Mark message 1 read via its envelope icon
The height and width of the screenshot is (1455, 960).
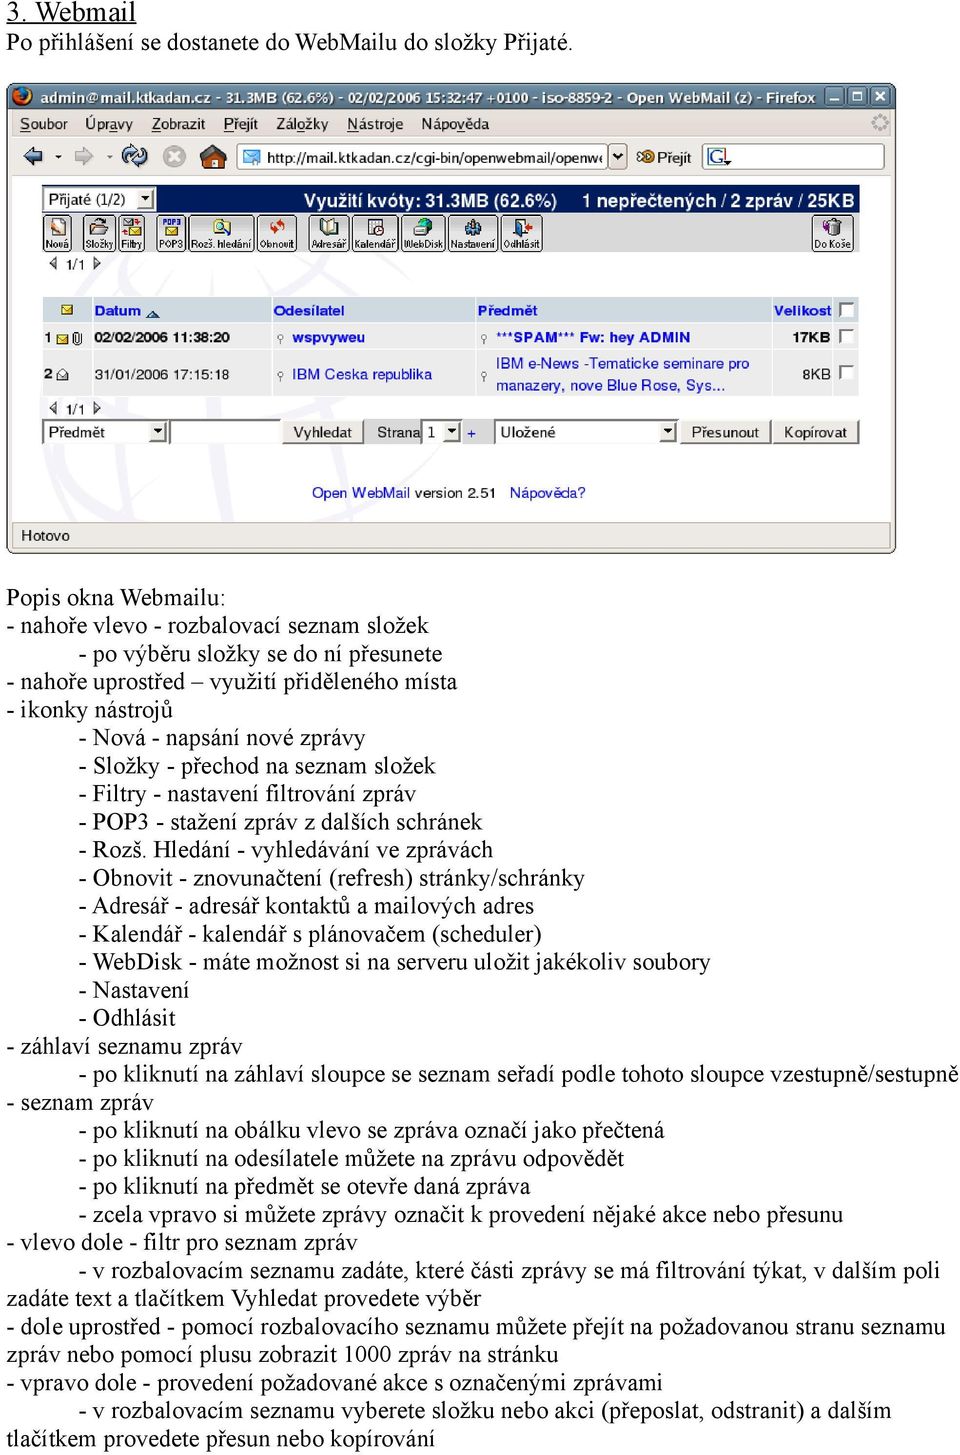[x=62, y=338]
